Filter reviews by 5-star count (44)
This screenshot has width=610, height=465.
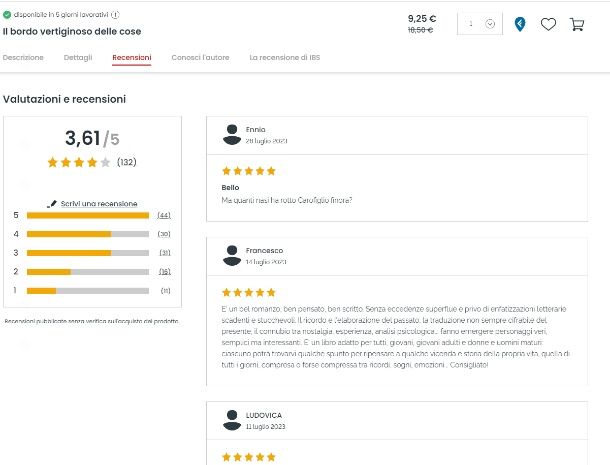[x=164, y=215]
